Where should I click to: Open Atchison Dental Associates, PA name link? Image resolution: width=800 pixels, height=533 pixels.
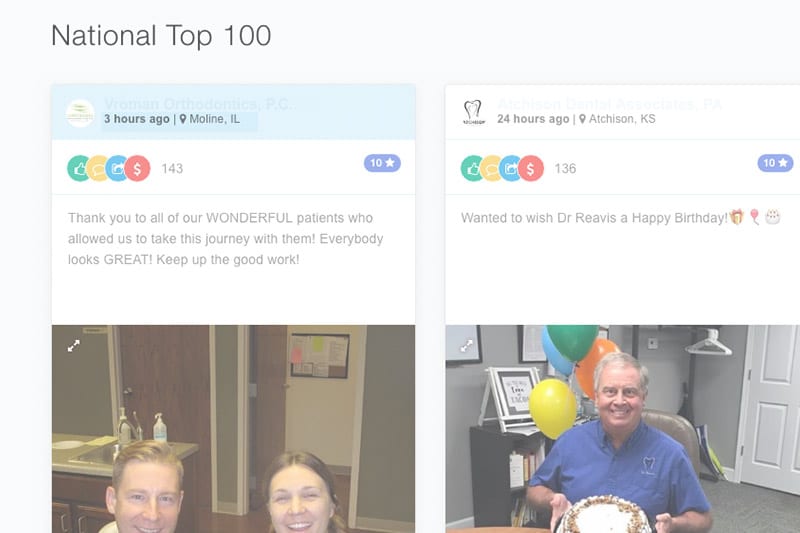click(x=609, y=104)
